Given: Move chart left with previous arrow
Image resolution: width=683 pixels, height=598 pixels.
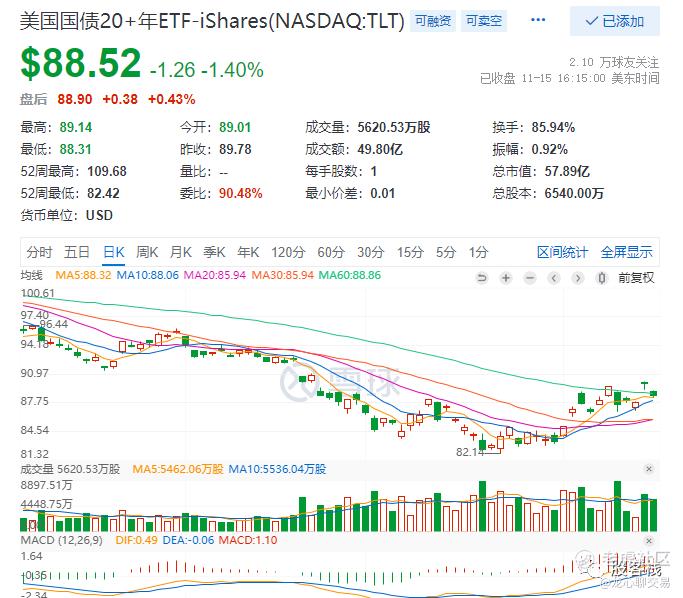Looking at the screenshot, I should (554, 278).
